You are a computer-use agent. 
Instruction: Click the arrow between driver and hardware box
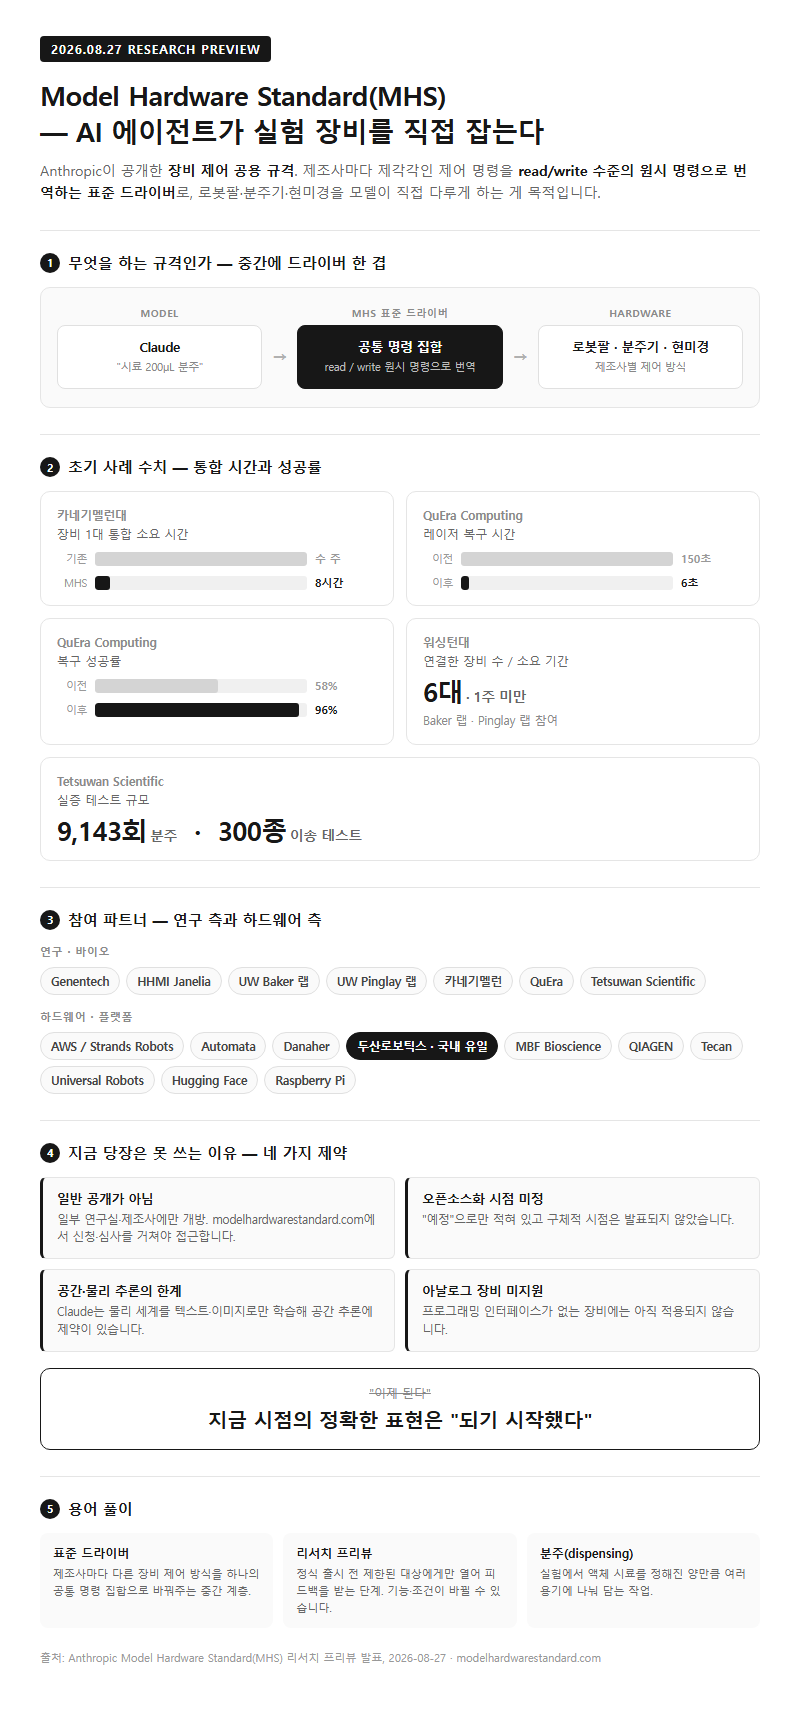520,357
